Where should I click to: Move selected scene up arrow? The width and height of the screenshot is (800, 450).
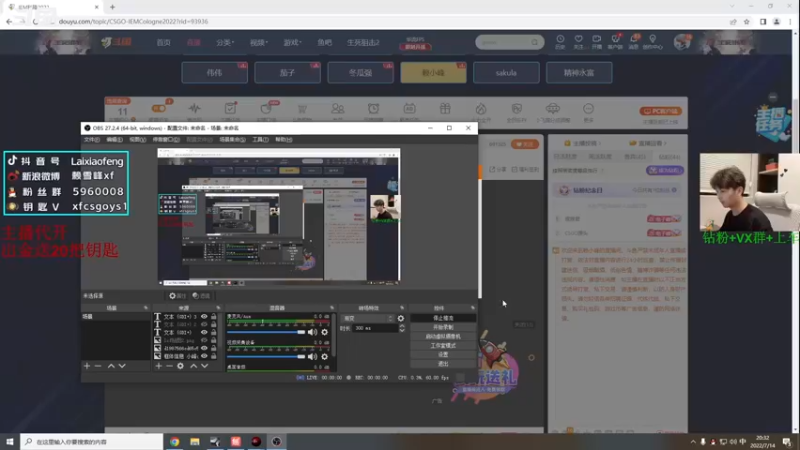pos(111,366)
